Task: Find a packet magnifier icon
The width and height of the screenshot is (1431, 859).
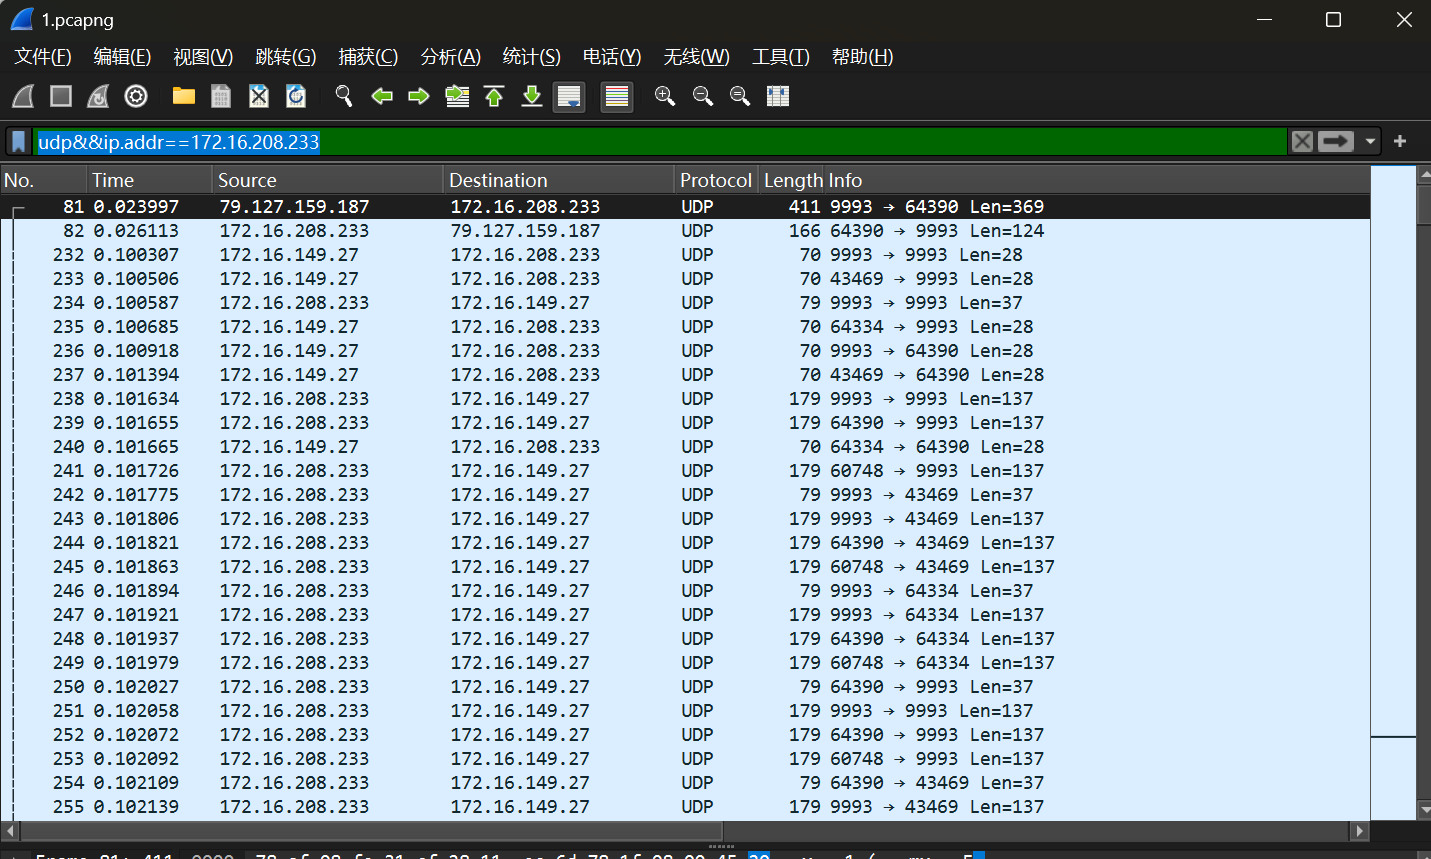Action: click(344, 96)
